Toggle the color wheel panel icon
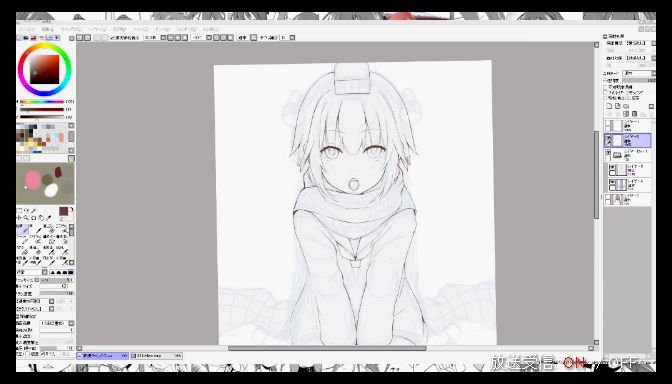The width and height of the screenshot is (672, 384). [x=20, y=38]
